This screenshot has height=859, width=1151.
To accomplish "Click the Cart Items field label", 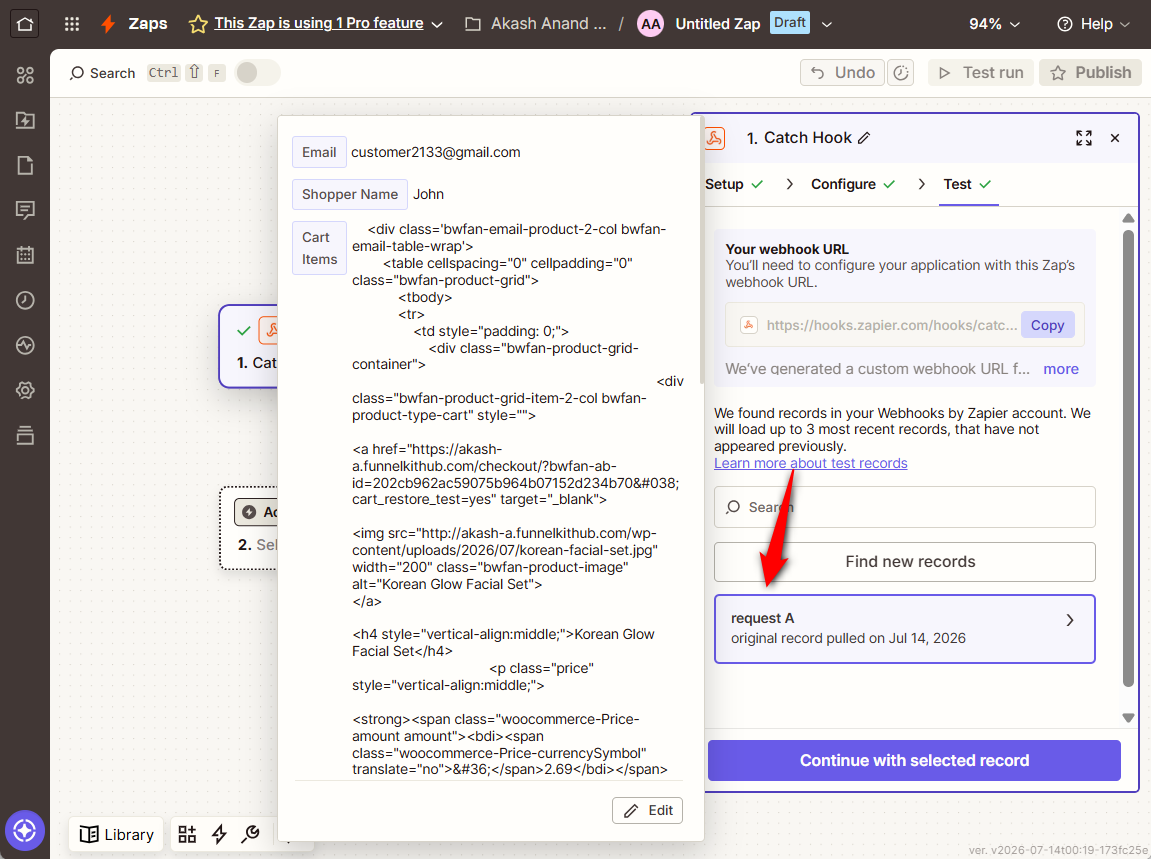I will click(319, 248).
